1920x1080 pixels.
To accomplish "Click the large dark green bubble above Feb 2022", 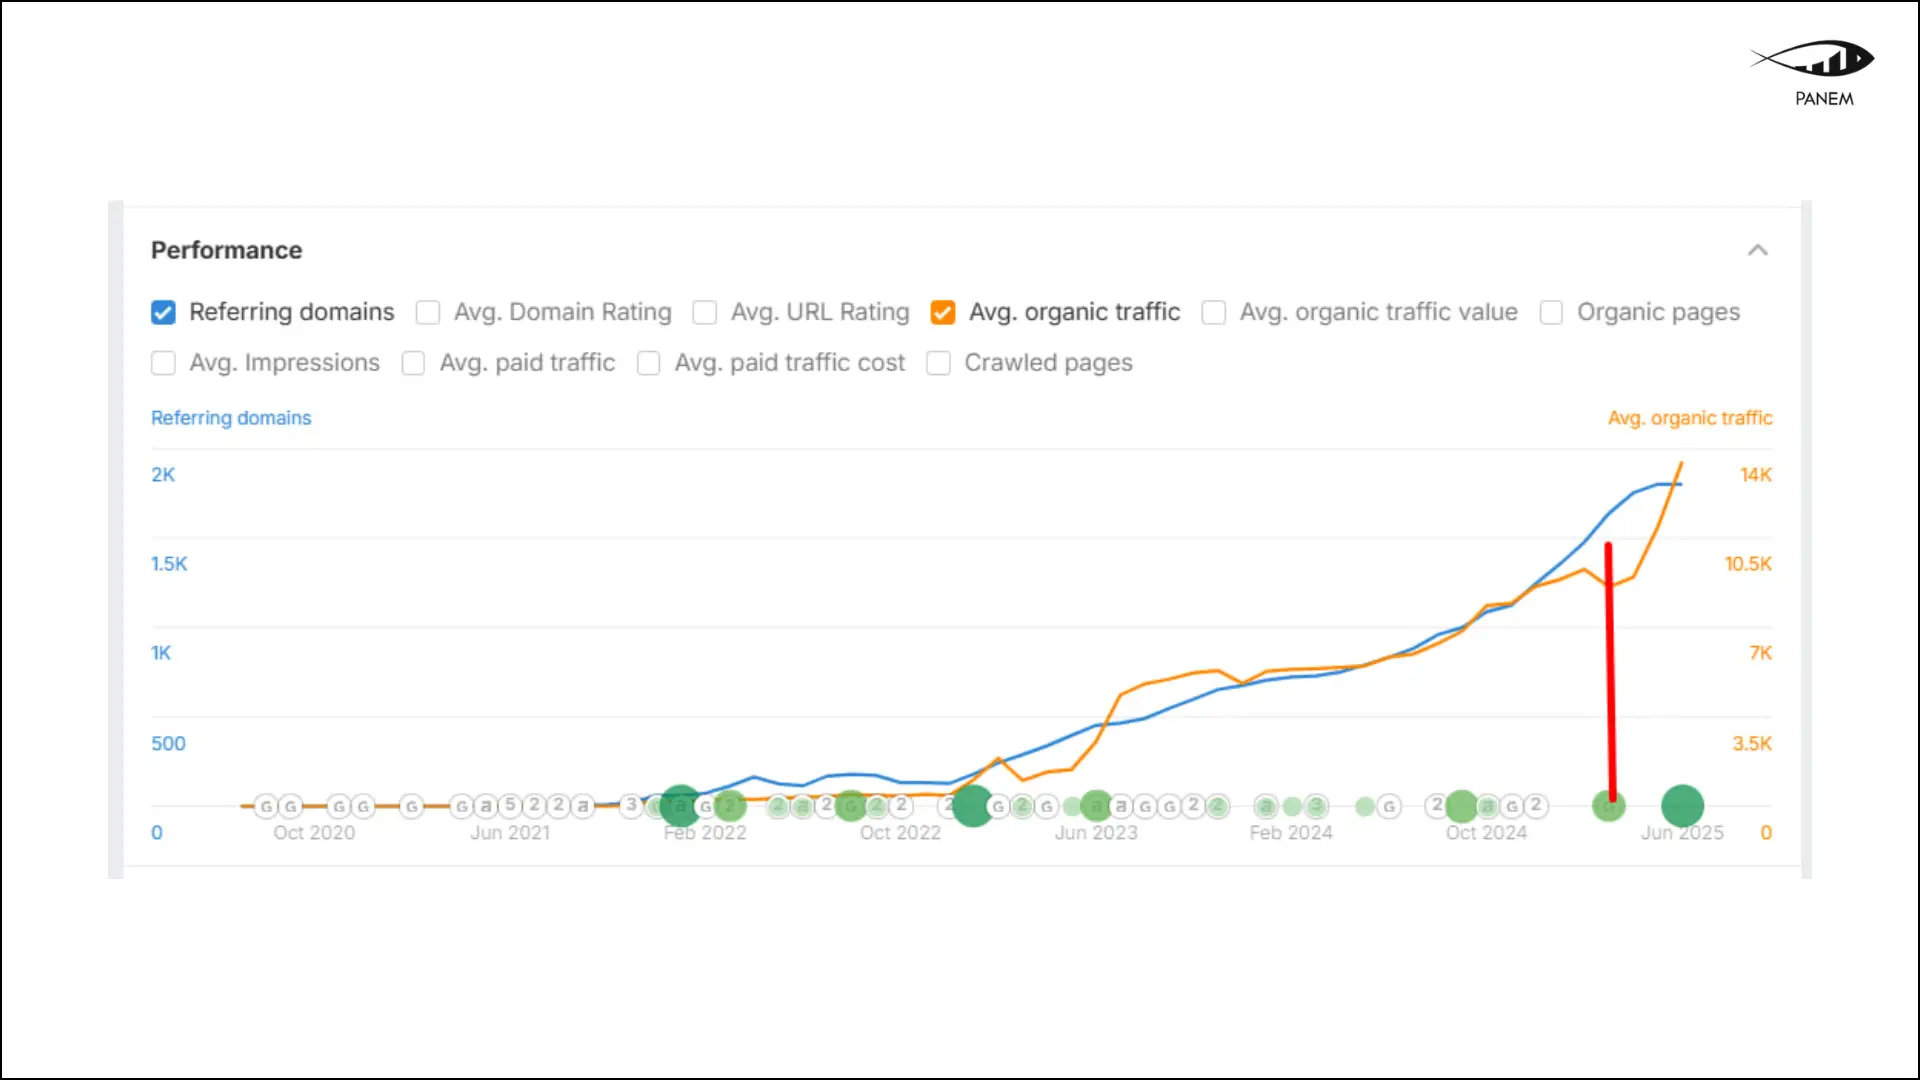I will tap(680, 805).
